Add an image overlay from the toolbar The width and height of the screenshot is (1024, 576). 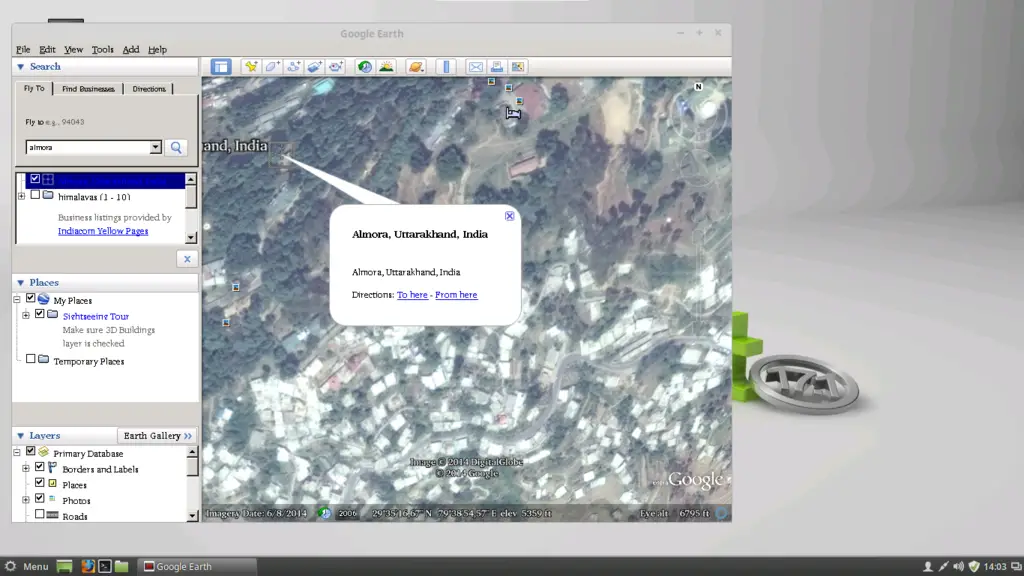[315, 67]
